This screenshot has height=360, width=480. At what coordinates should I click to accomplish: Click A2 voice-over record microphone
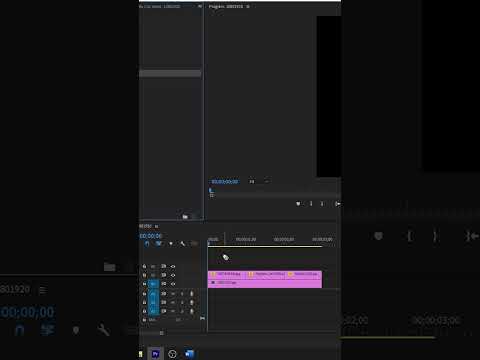coord(192,302)
